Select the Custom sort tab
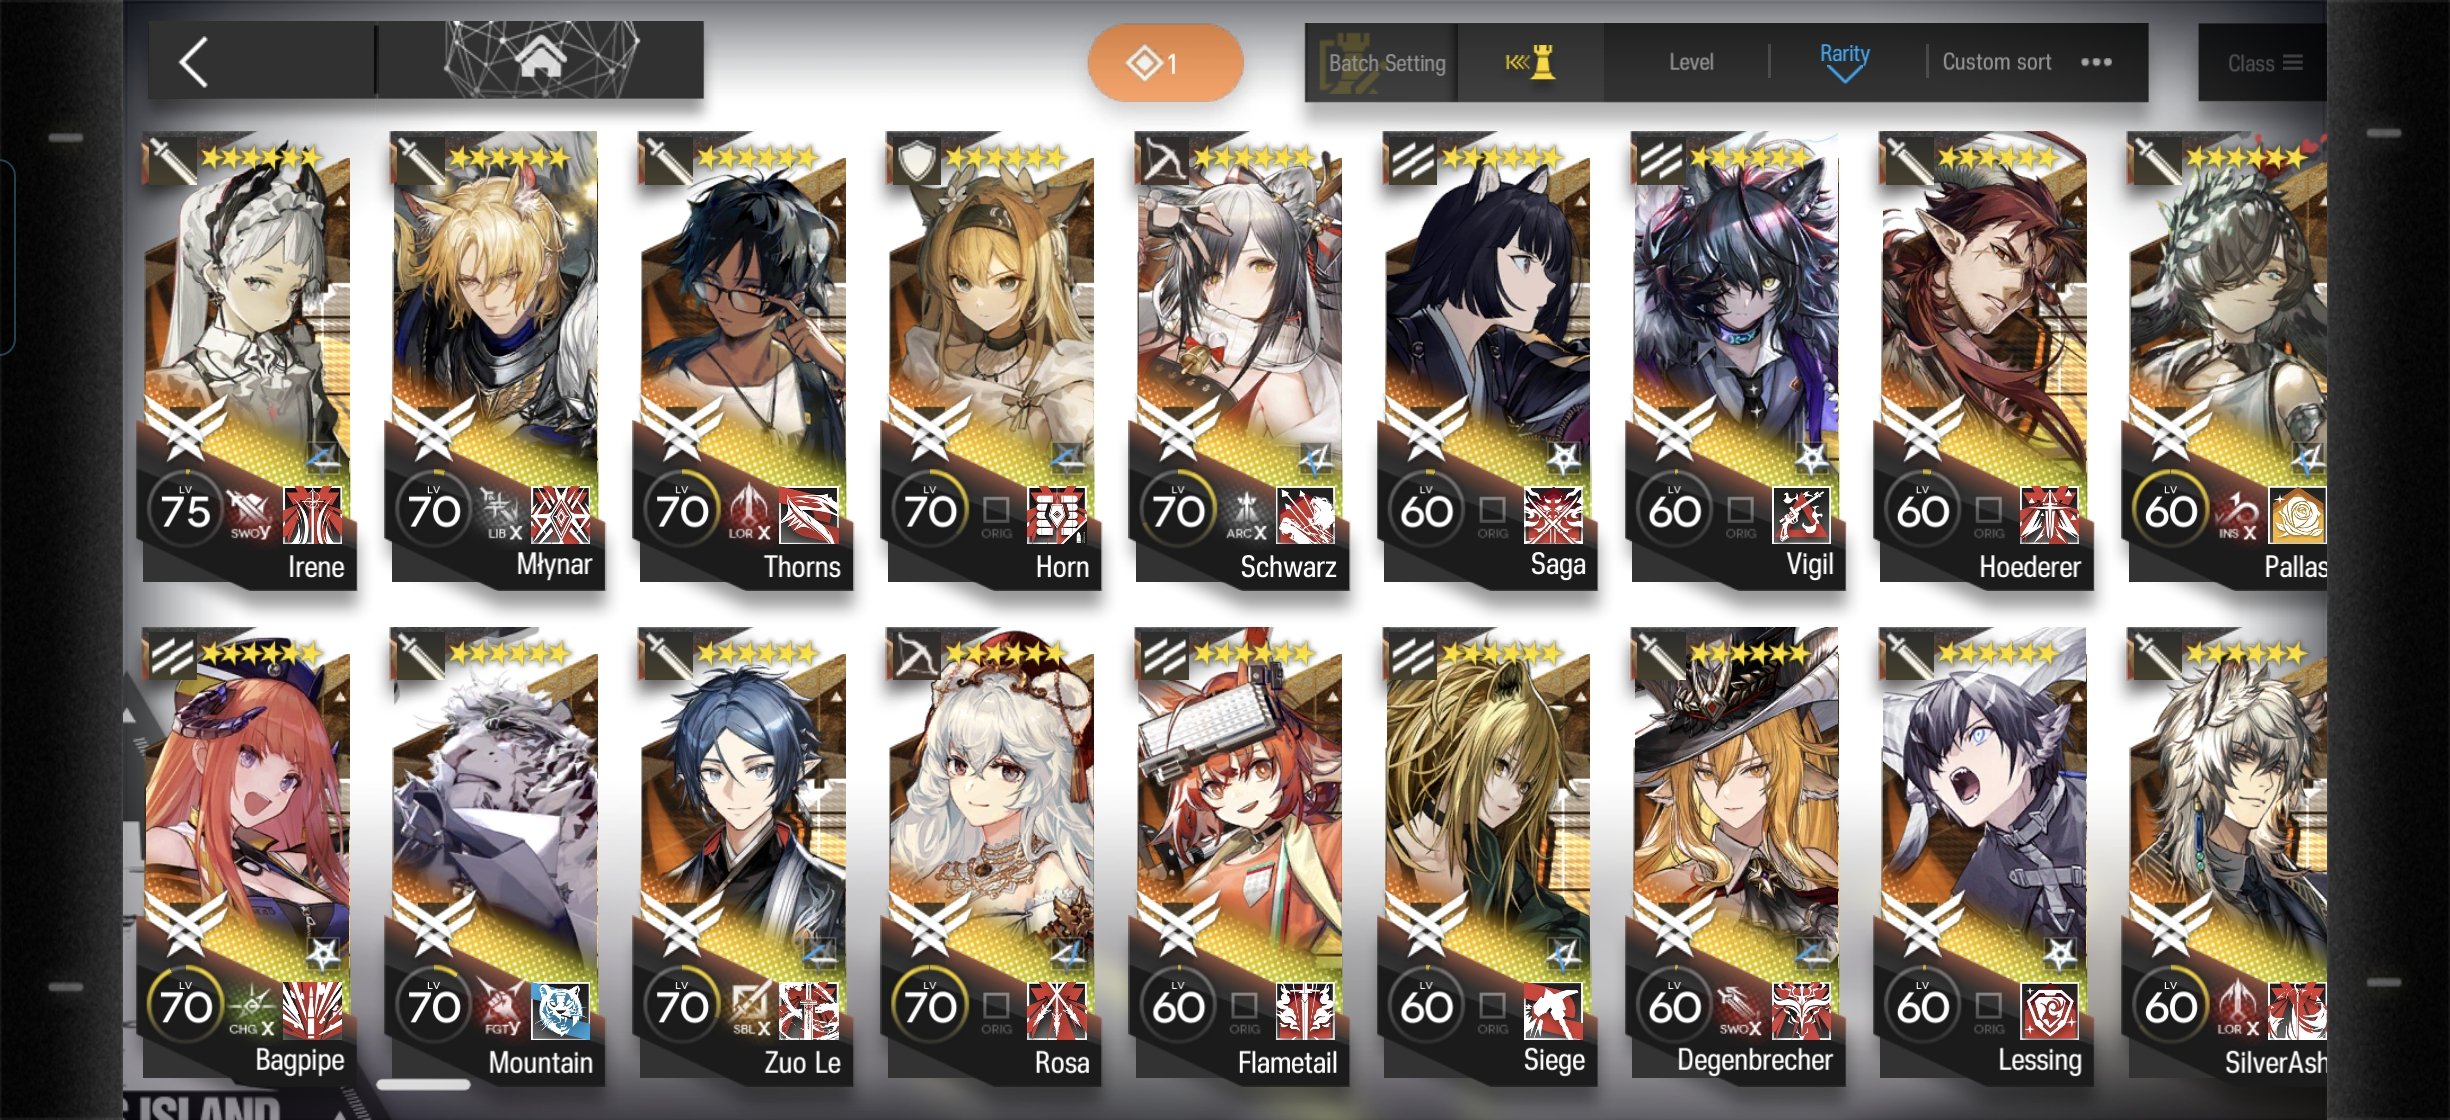Viewport: 2450px width, 1120px height. (x=1996, y=62)
